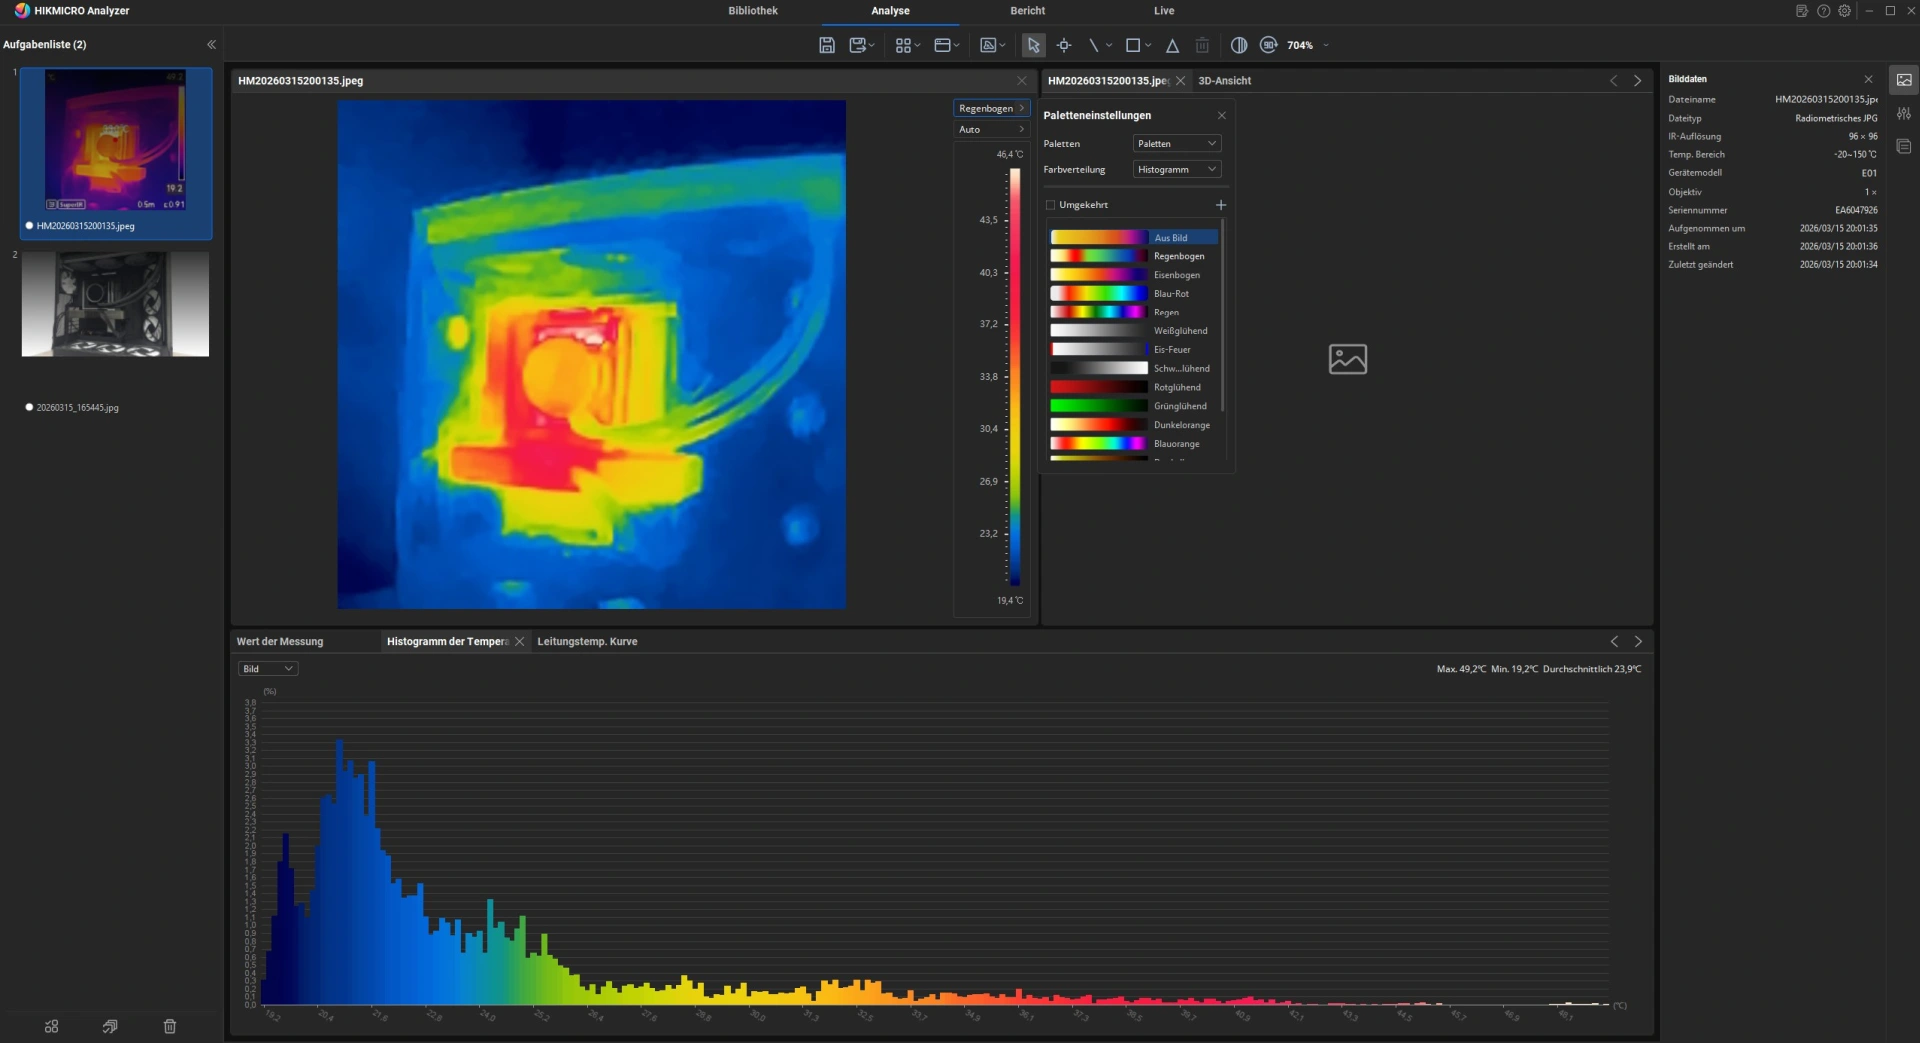
Task: Click the trash icon below task list
Action: pyautogui.click(x=170, y=1026)
